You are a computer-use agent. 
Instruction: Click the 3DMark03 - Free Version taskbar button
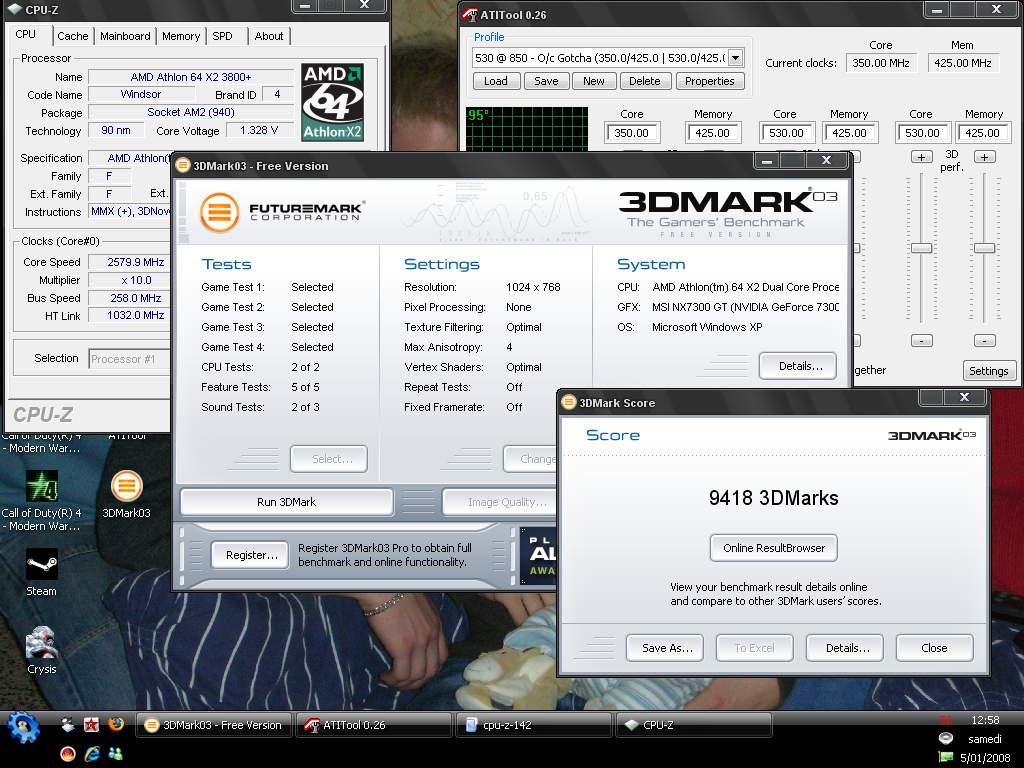click(x=214, y=725)
